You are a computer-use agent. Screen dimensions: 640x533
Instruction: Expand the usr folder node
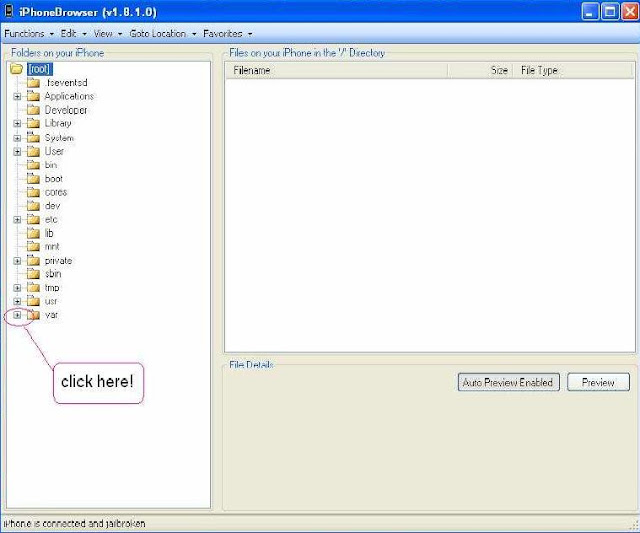coord(17,302)
